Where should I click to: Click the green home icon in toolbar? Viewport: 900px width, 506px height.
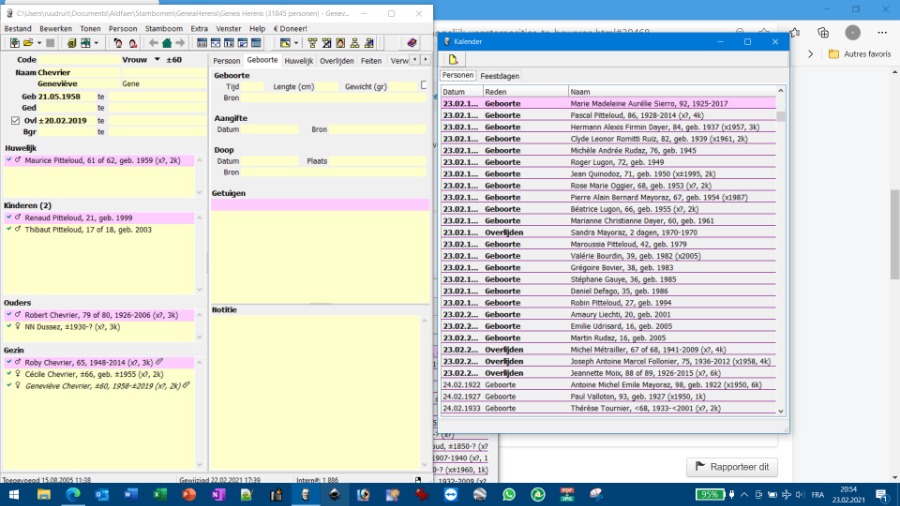tap(166, 43)
